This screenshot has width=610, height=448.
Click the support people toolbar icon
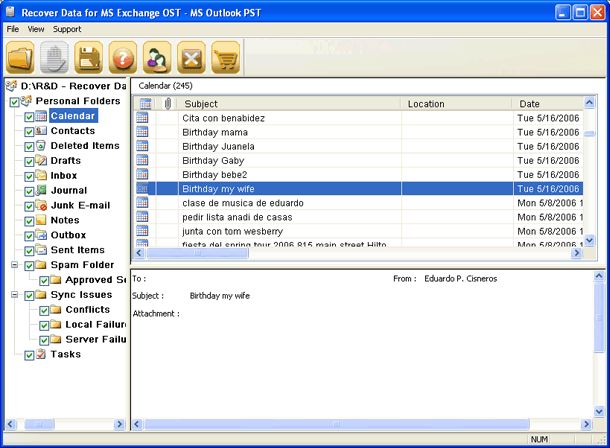pyautogui.click(x=157, y=58)
